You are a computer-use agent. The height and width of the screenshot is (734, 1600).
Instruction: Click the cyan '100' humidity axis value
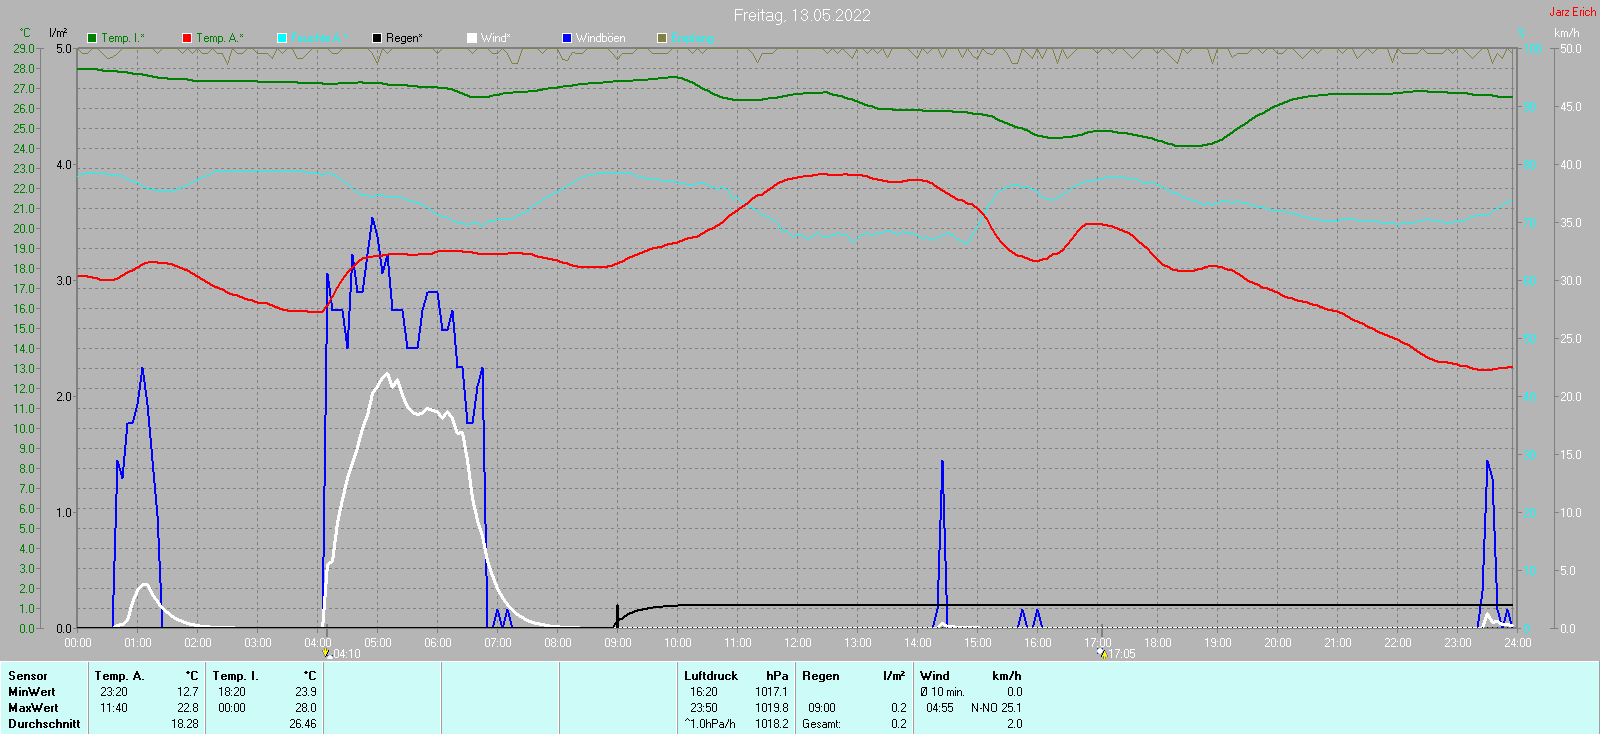tap(1532, 48)
